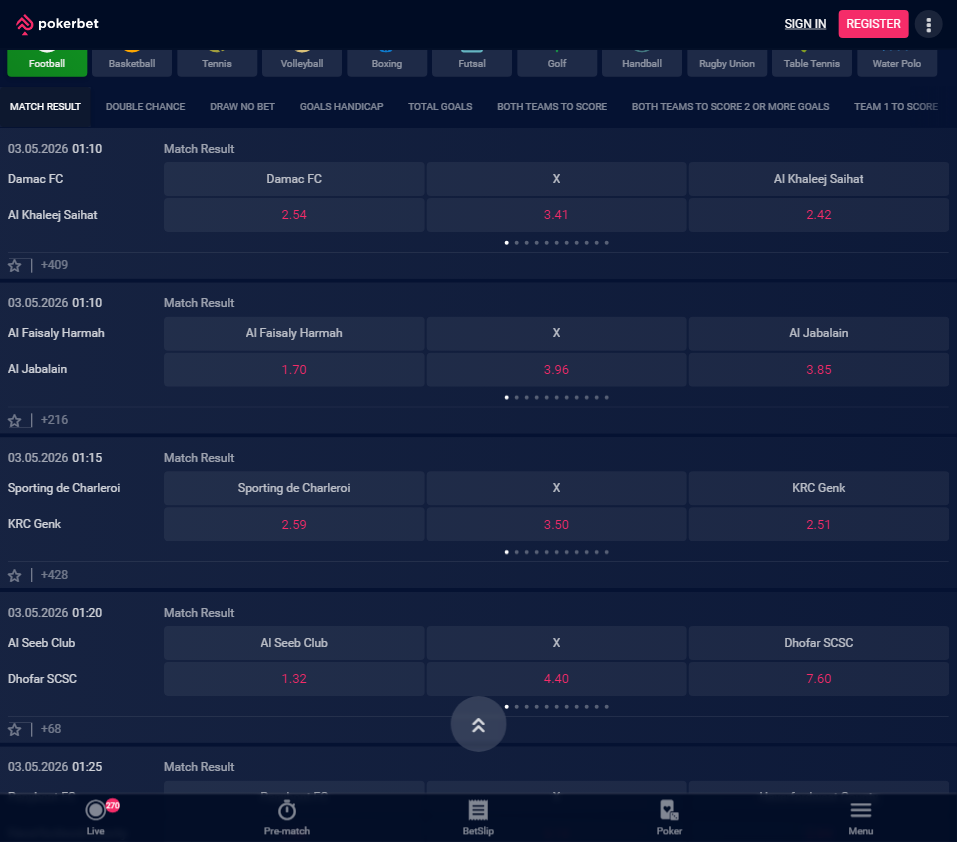The image size is (957, 842).
Task: Select the Table Tennis sport tab
Action: [x=812, y=63]
